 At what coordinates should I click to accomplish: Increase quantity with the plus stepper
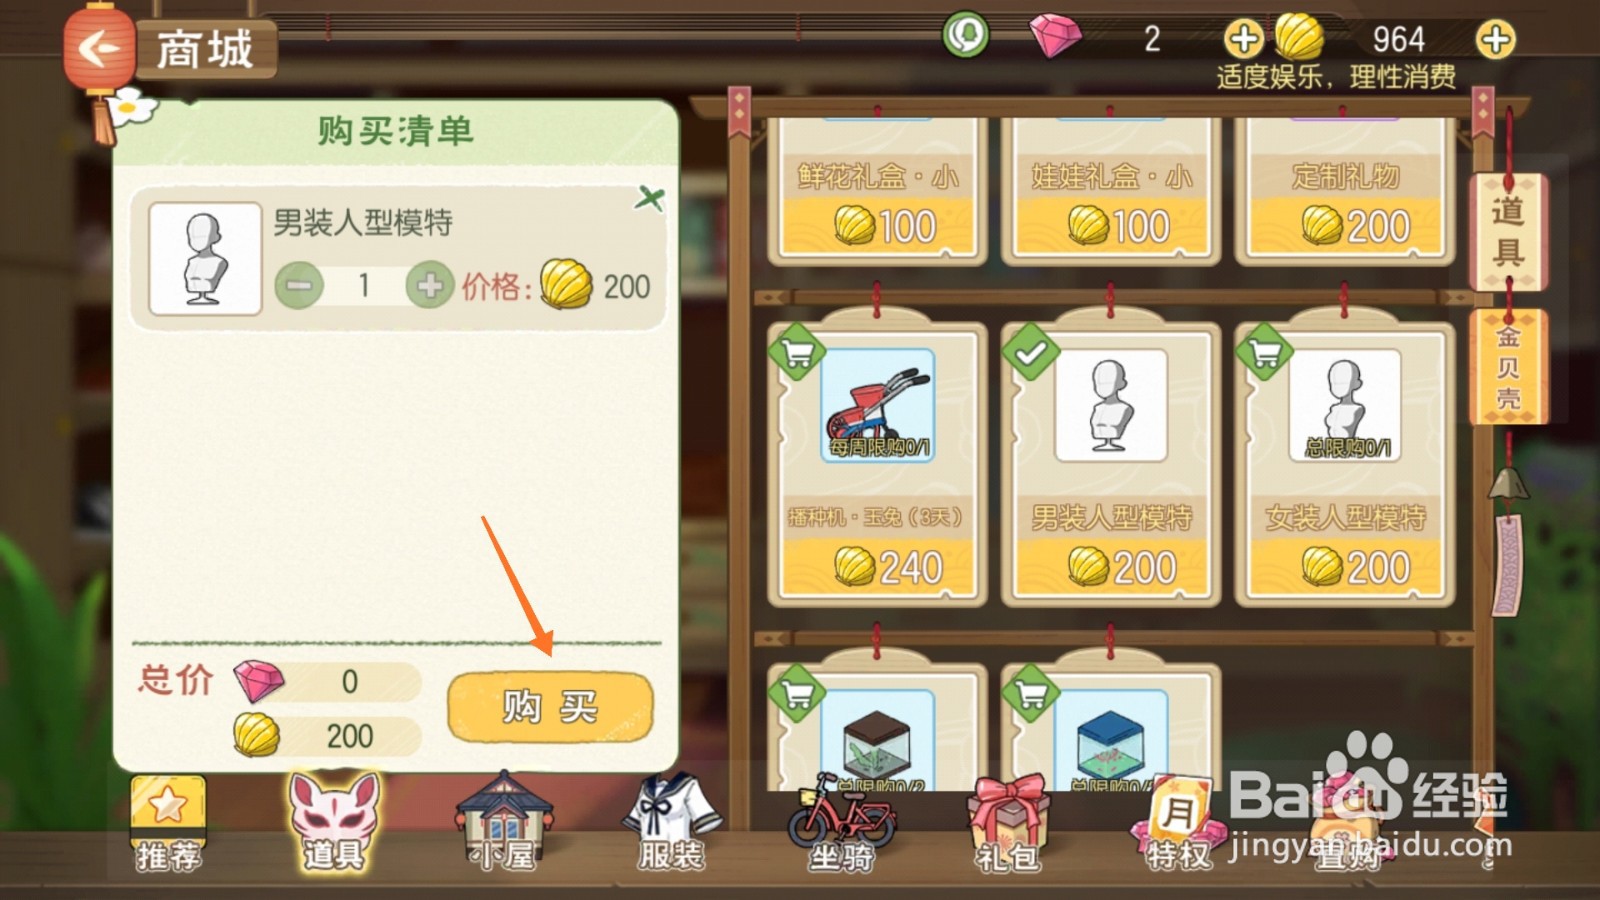tap(429, 287)
